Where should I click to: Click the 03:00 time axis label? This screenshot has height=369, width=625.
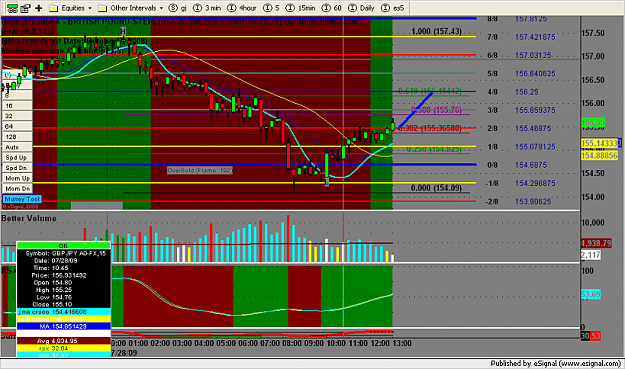(182, 343)
